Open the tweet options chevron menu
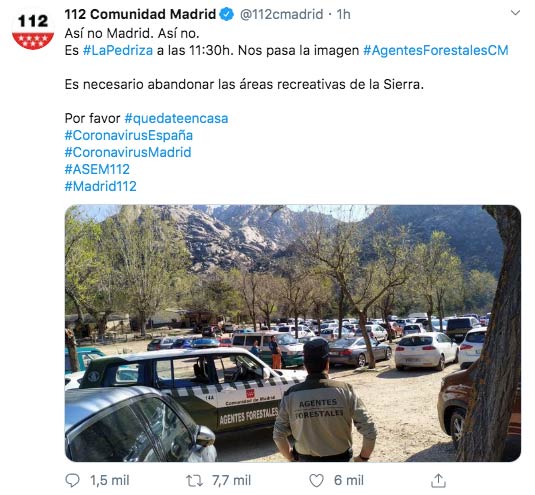Screen dimensions: 535x495 [x=515, y=13]
